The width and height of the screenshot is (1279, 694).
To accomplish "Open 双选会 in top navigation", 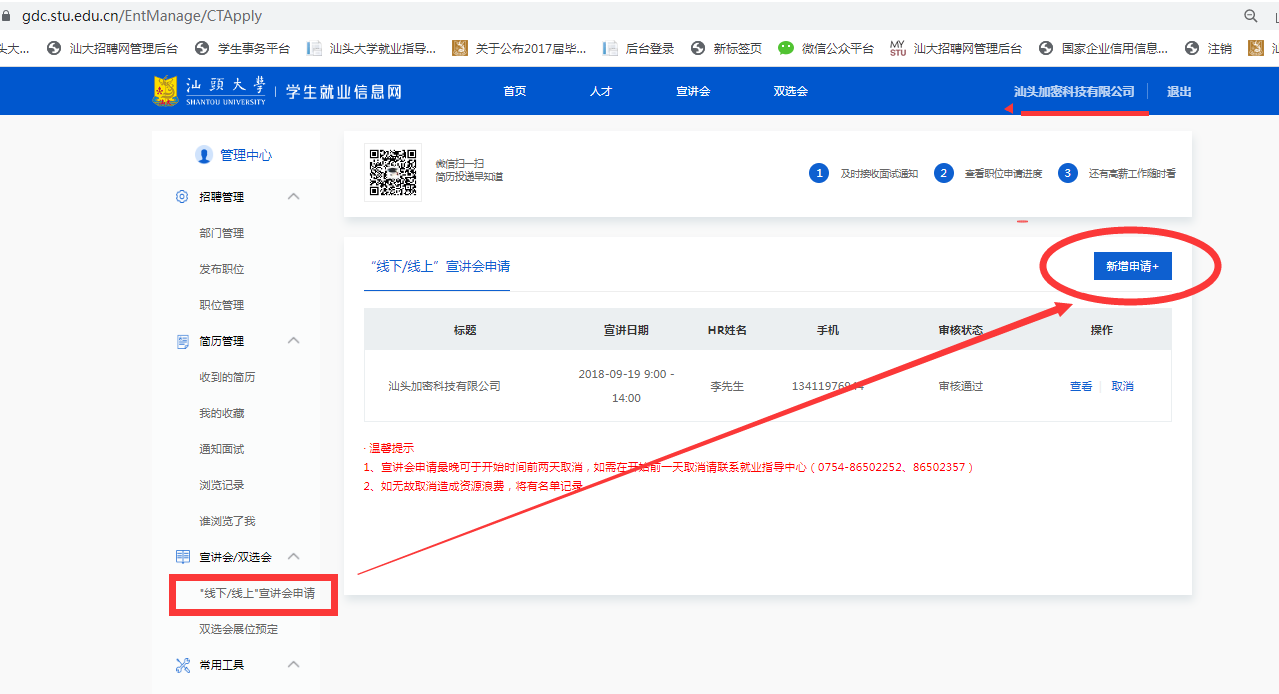I will [791, 91].
